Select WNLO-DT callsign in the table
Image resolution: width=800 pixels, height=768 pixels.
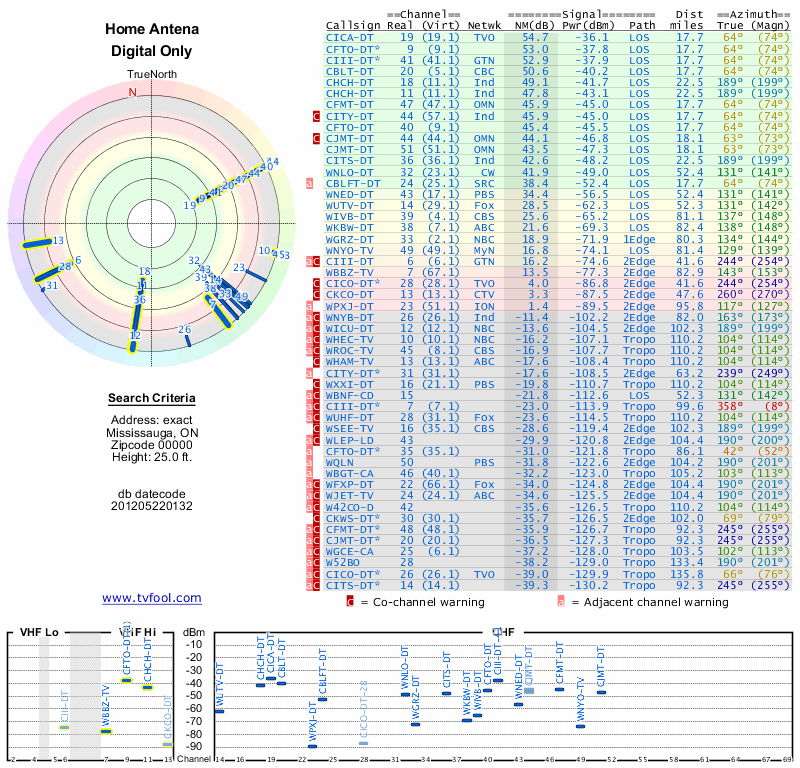point(349,172)
